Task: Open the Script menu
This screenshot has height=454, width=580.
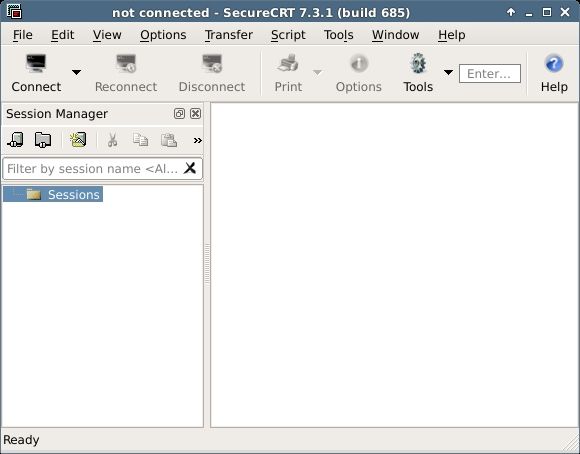Action: [288, 35]
